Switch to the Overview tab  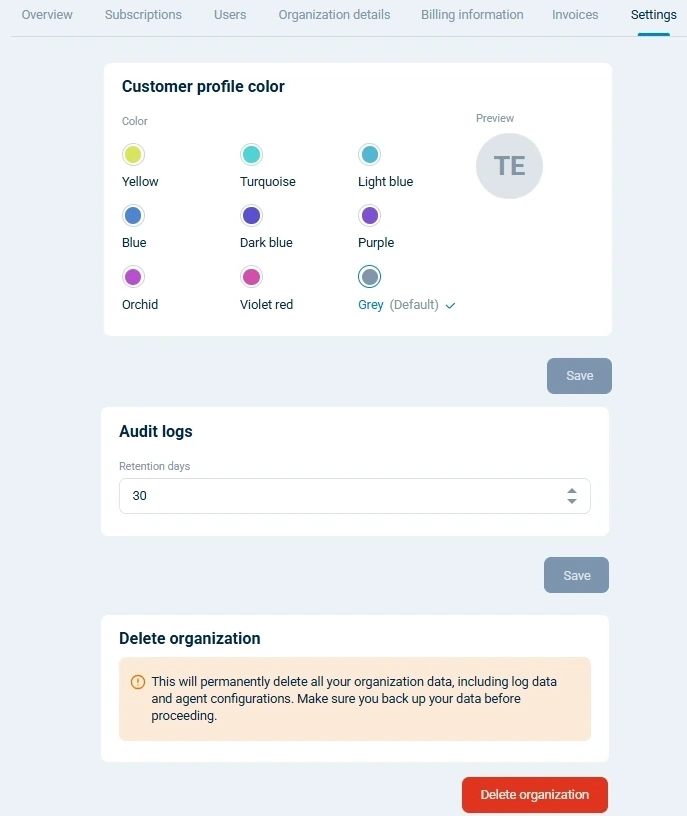coord(46,14)
